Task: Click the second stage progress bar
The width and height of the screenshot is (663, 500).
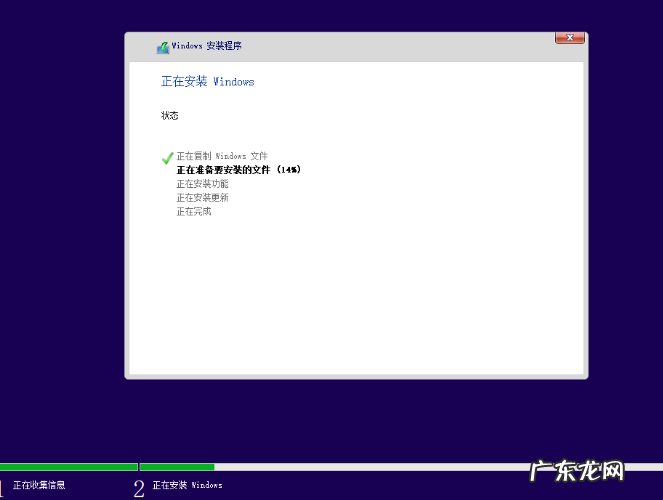Action: pyautogui.click(x=401, y=467)
